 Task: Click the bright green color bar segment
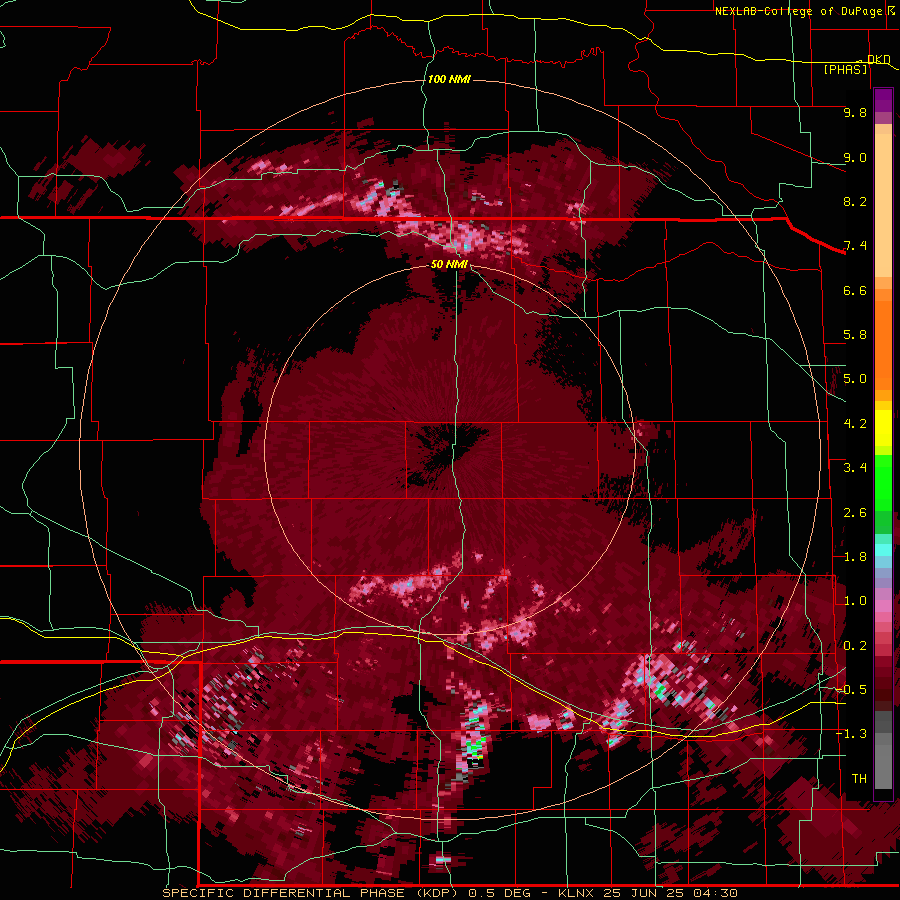pos(883,483)
